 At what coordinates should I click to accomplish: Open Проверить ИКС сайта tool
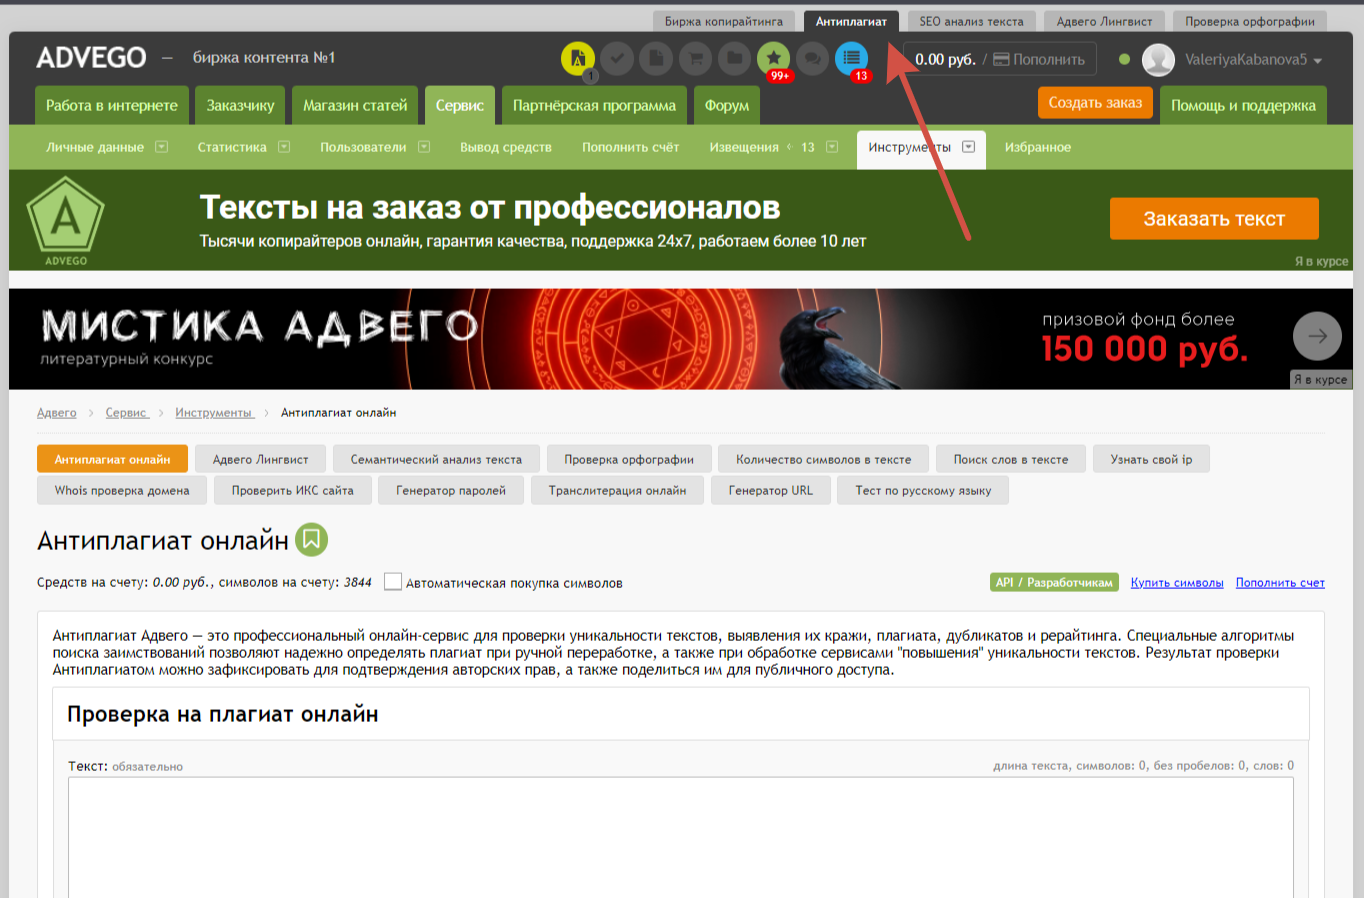tap(293, 490)
